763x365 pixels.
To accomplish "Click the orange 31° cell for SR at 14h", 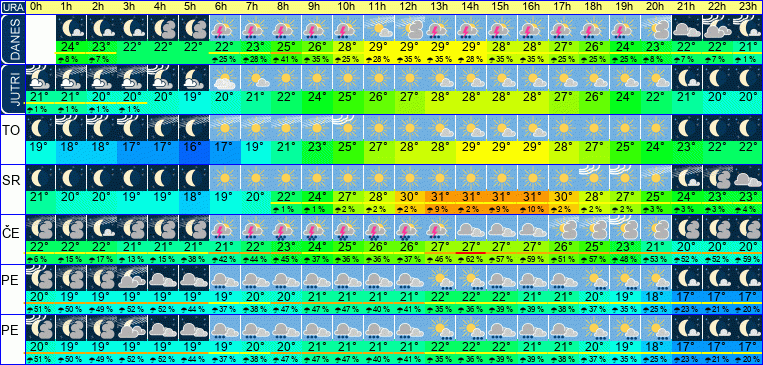I will (x=471, y=196).
